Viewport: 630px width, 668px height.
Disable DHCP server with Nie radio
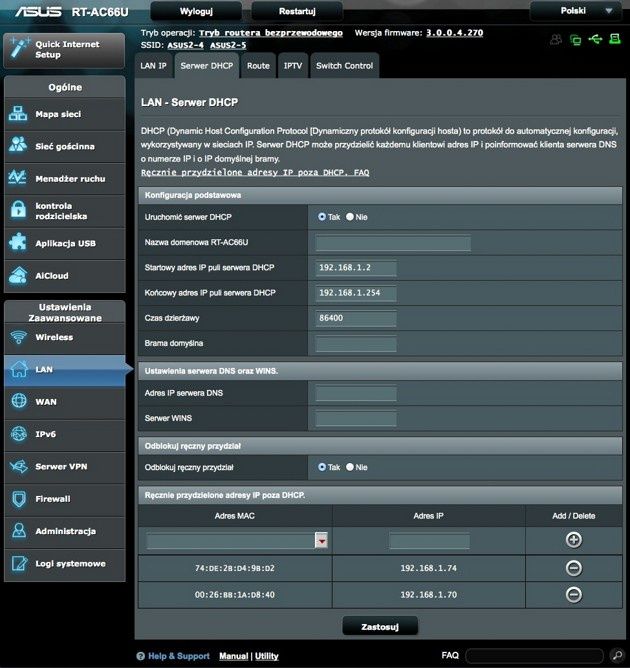pos(350,217)
